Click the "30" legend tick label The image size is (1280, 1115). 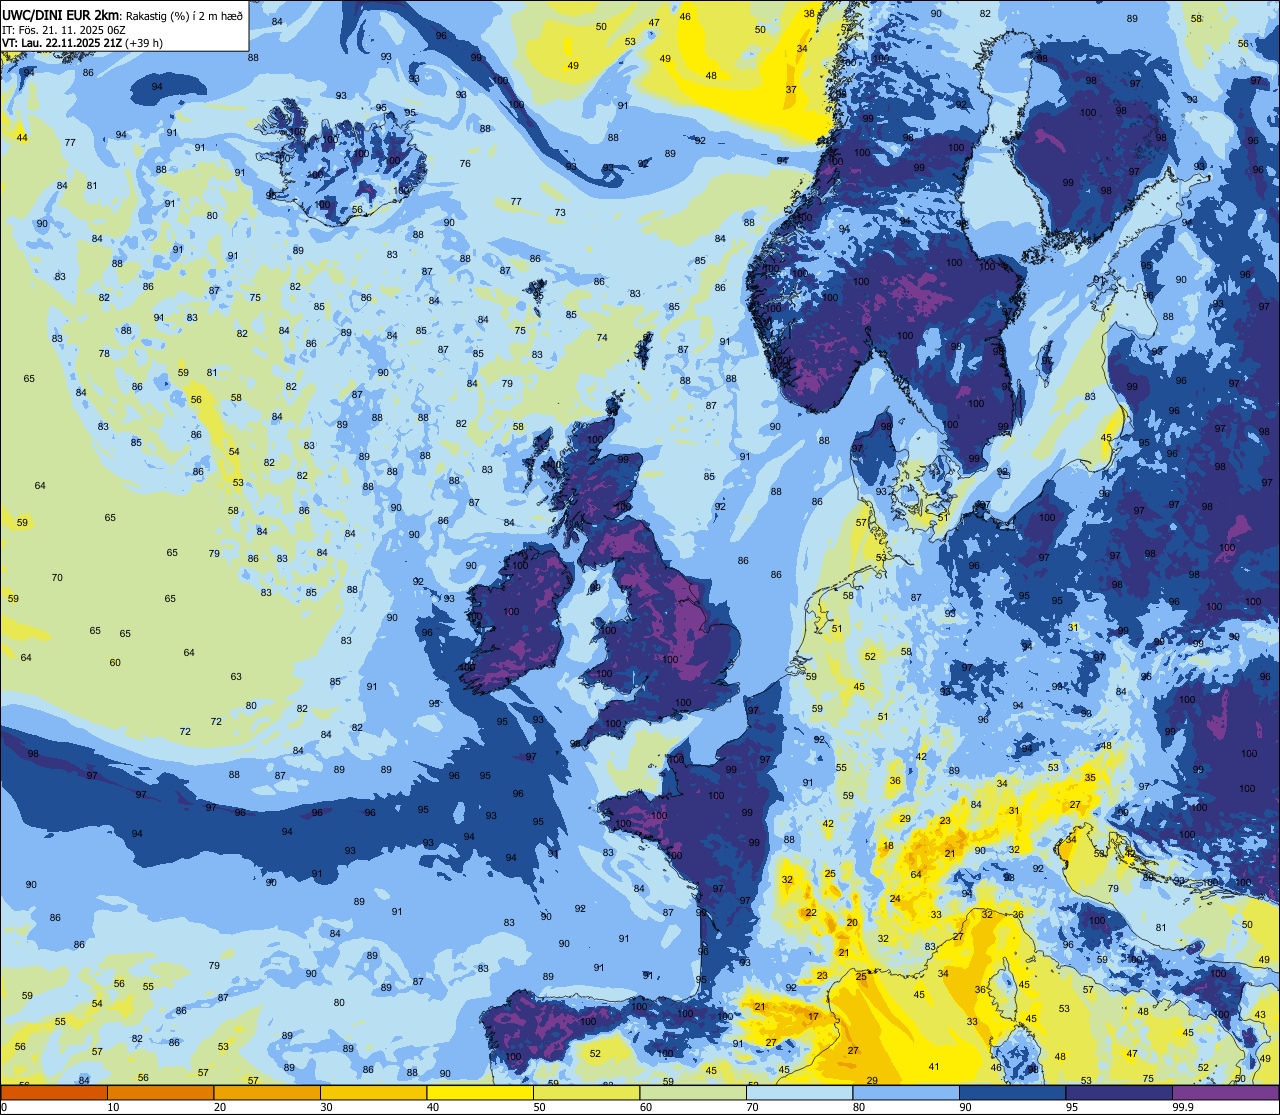pyautogui.click(x=326, y=1107)
